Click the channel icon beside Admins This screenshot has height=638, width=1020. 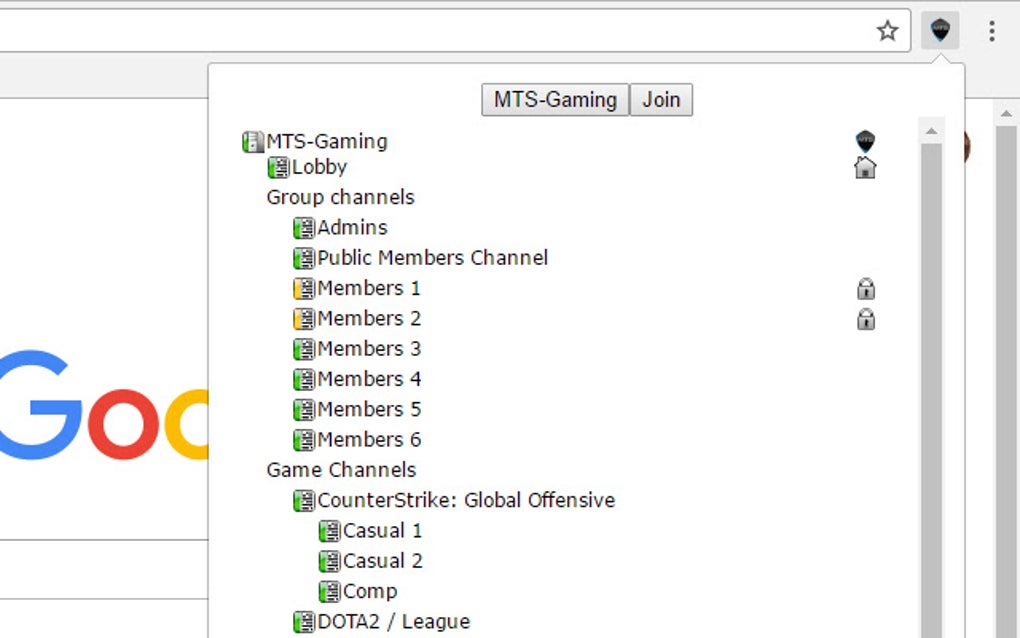[x=305, y=227]
